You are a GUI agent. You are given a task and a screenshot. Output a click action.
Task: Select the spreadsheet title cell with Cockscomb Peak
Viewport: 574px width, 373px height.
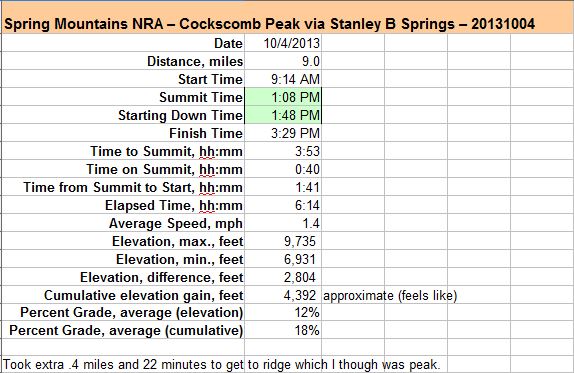pyautogui.click(x=287, y=18)
